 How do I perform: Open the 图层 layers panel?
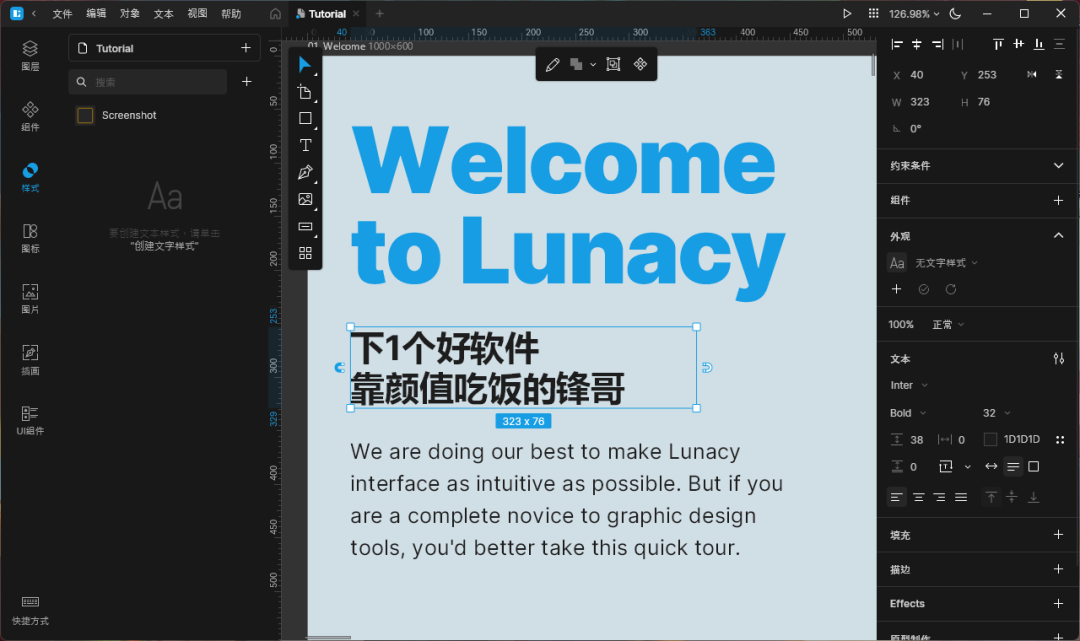(x=30, y=56)
